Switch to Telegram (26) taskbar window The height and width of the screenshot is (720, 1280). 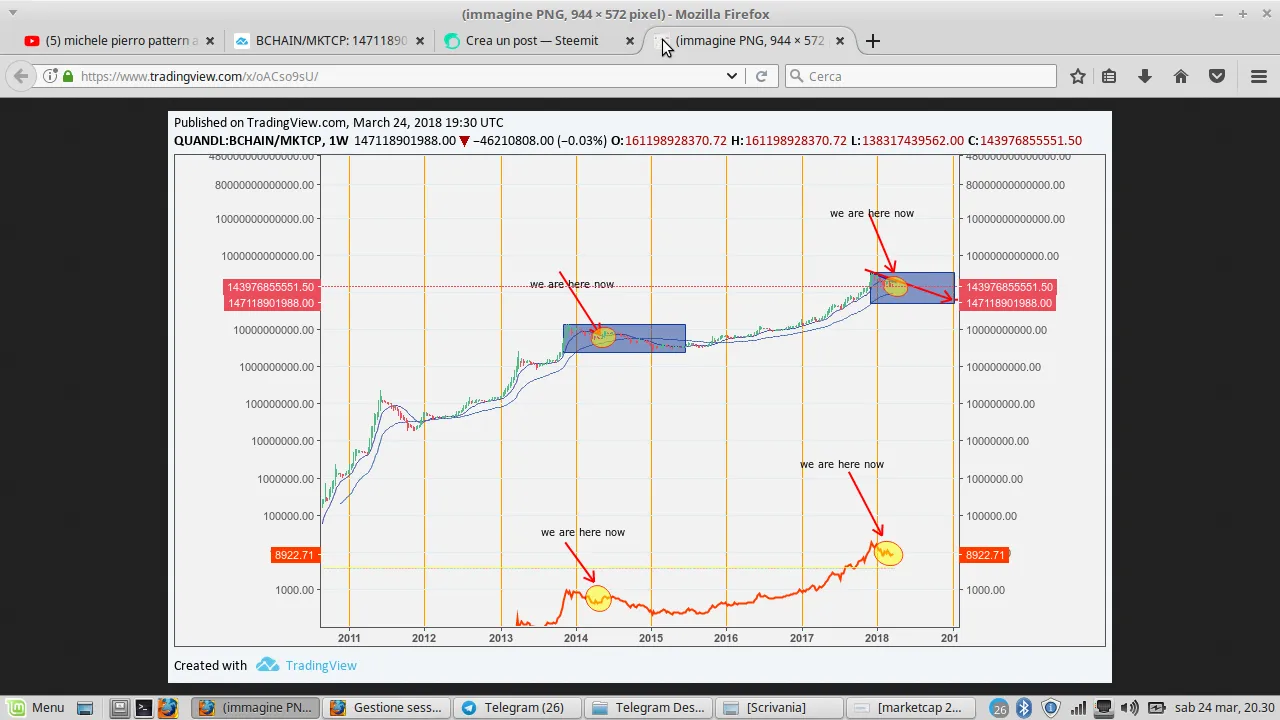[x=518, y=708]
